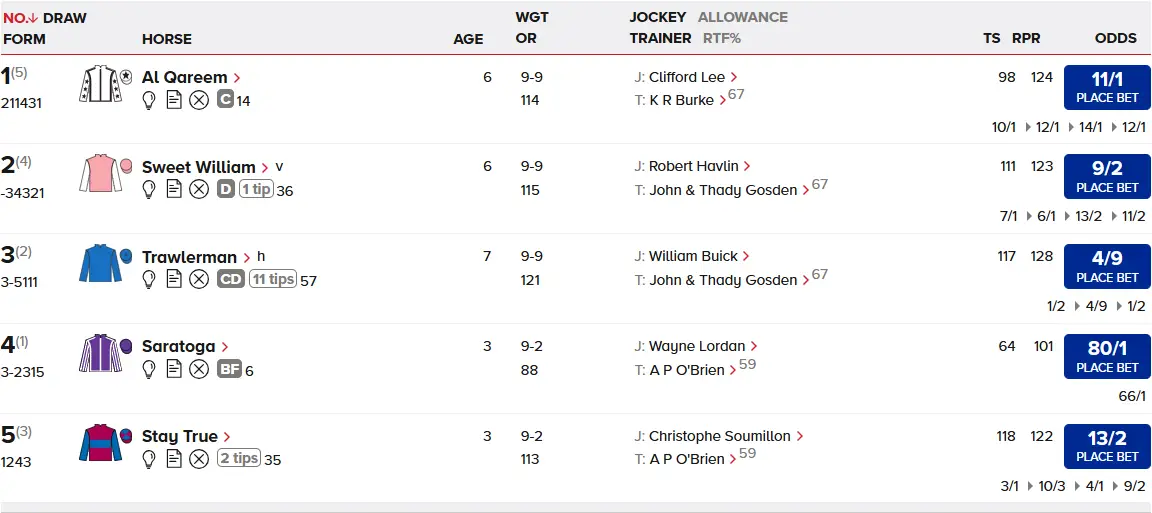
Task: Open the document icon under Saratoga
Action: 174,370
